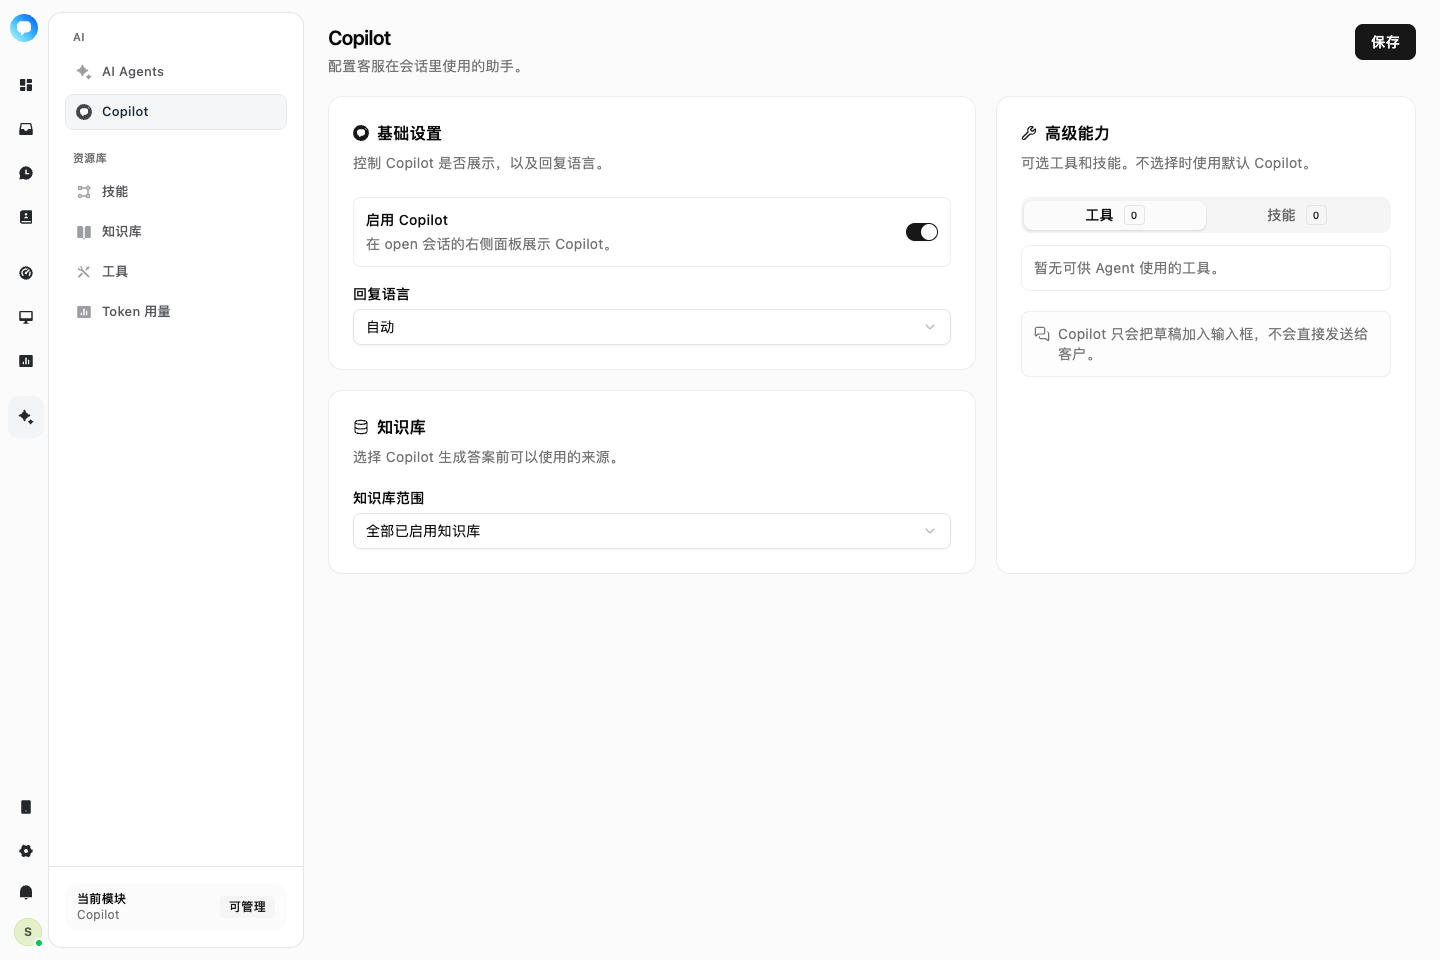
Task: Open the mobile phone icon near the bottom
Action: click(x=26, y=807)
